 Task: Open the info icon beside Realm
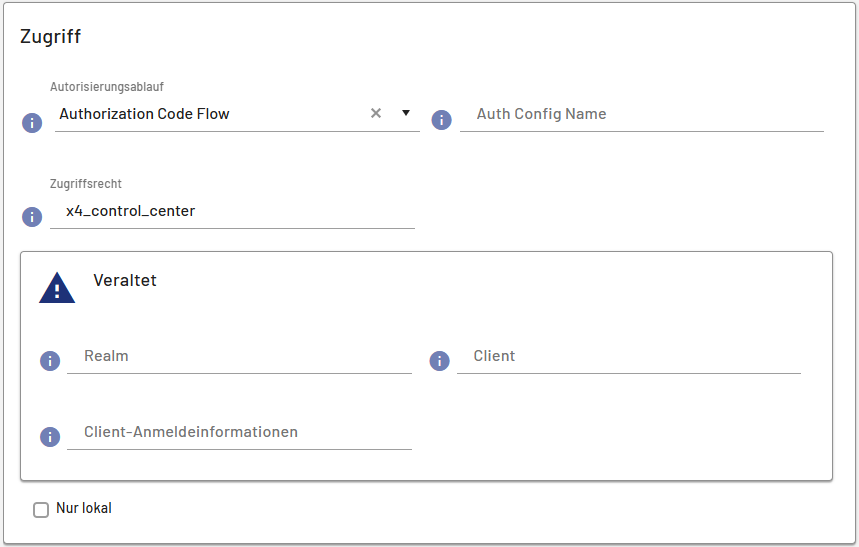click(x=50, y=361)
